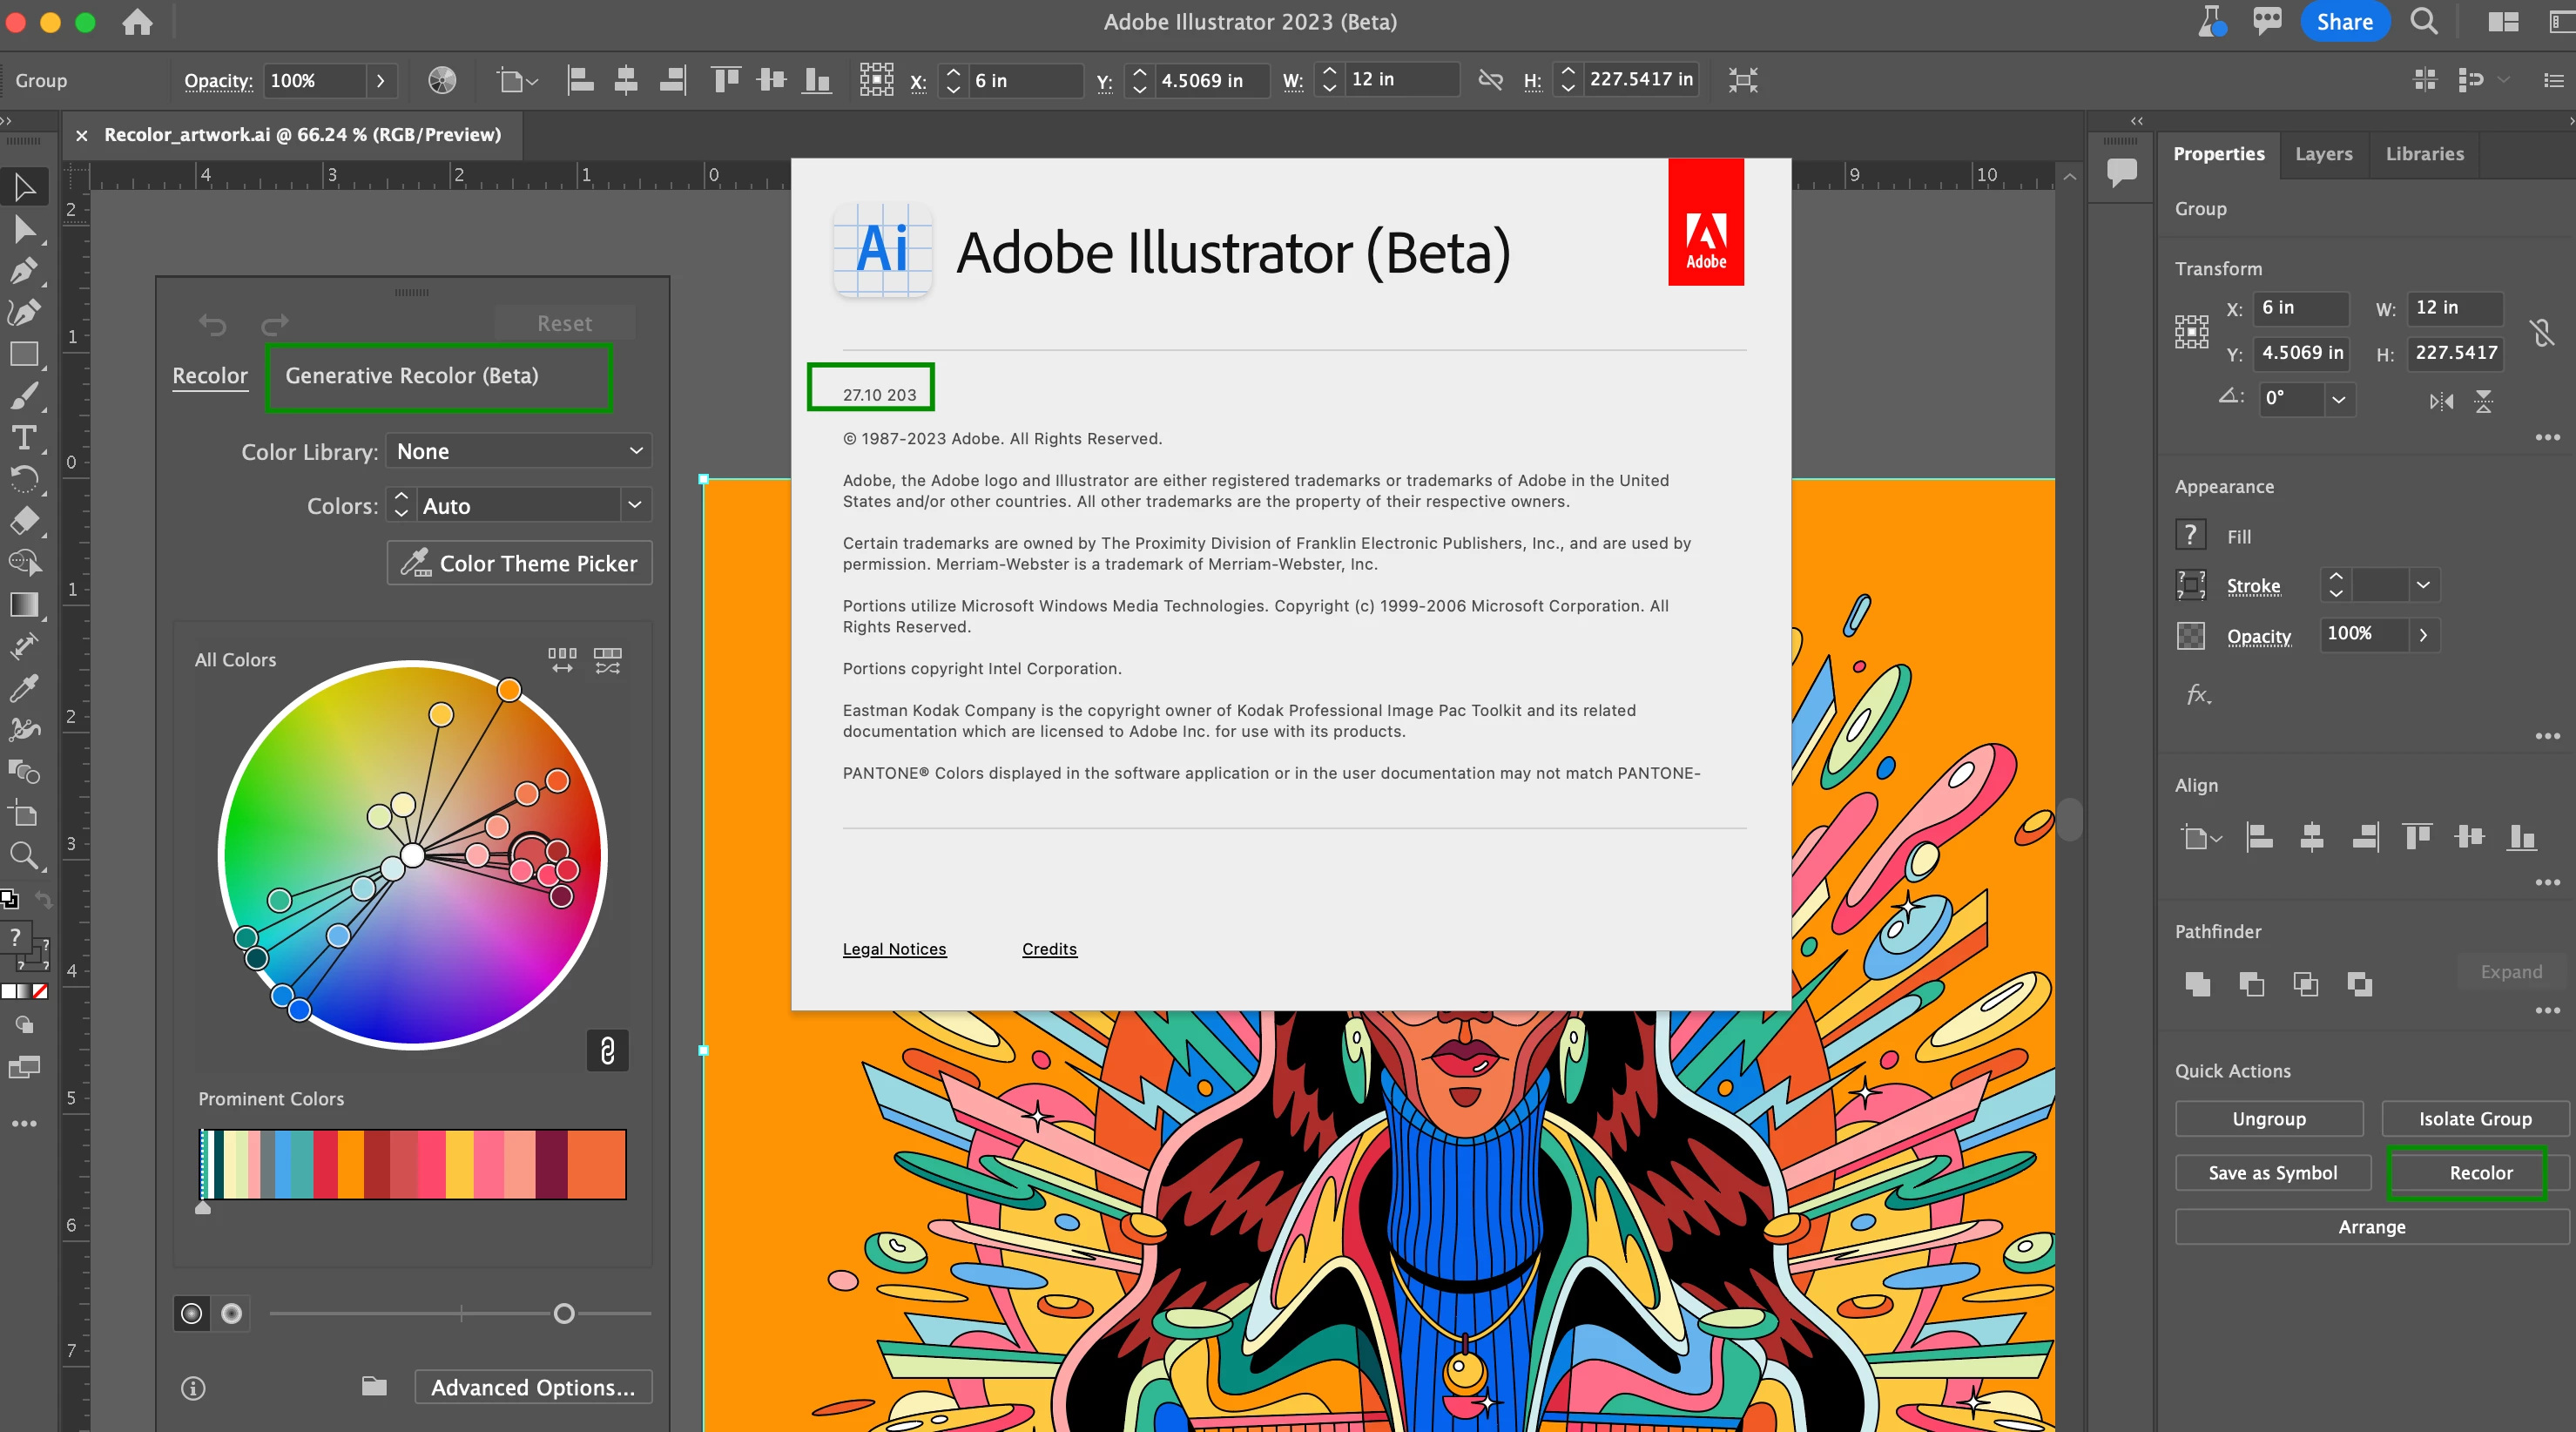
Task: Click the Ungroup quick action button
Action: pos(2268,1119)
